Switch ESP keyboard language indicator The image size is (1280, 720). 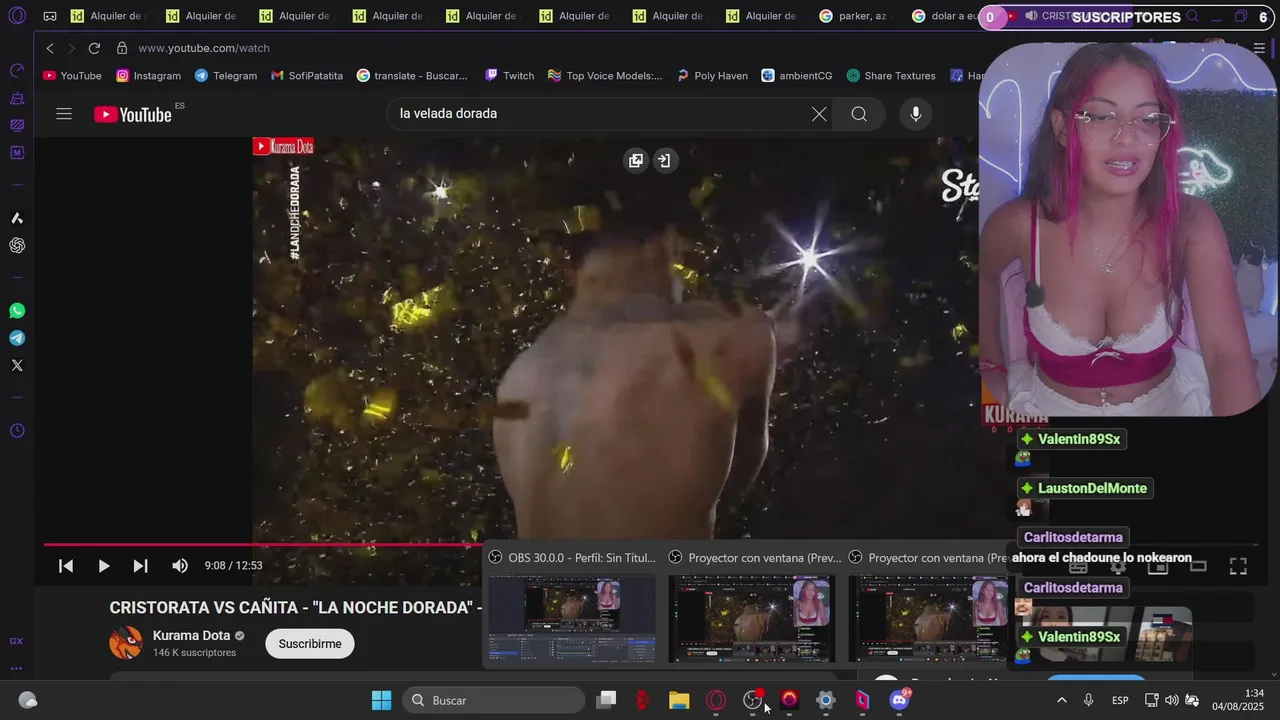pos(1121,700)
